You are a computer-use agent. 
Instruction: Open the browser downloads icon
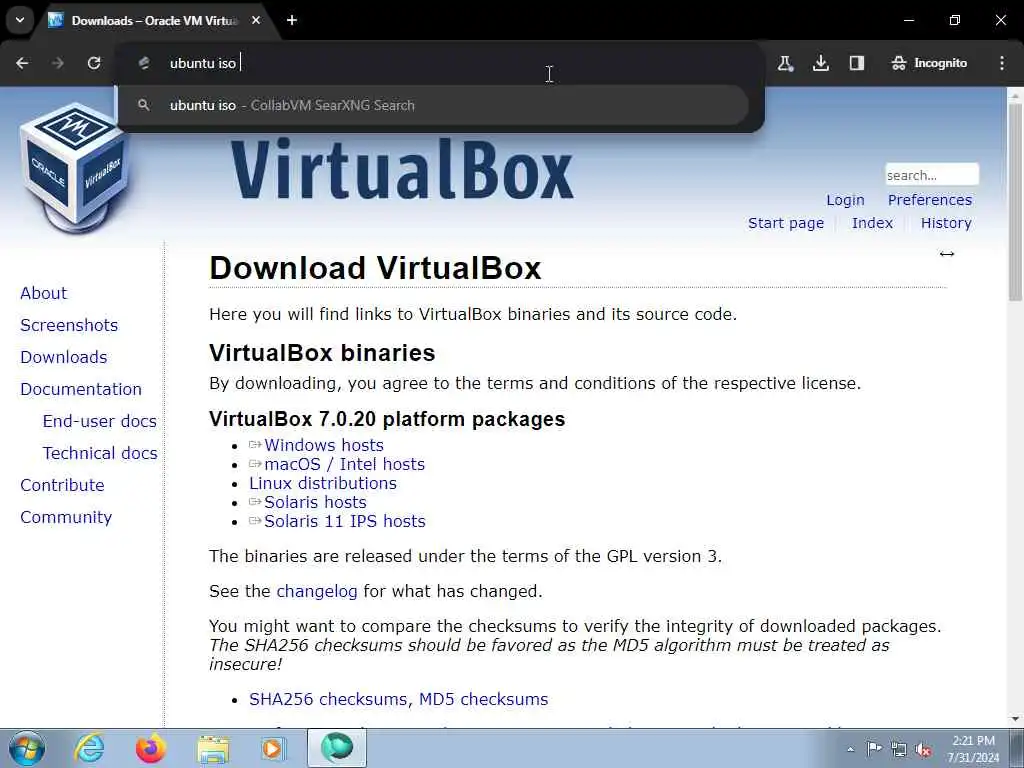(x=821, y=63)
